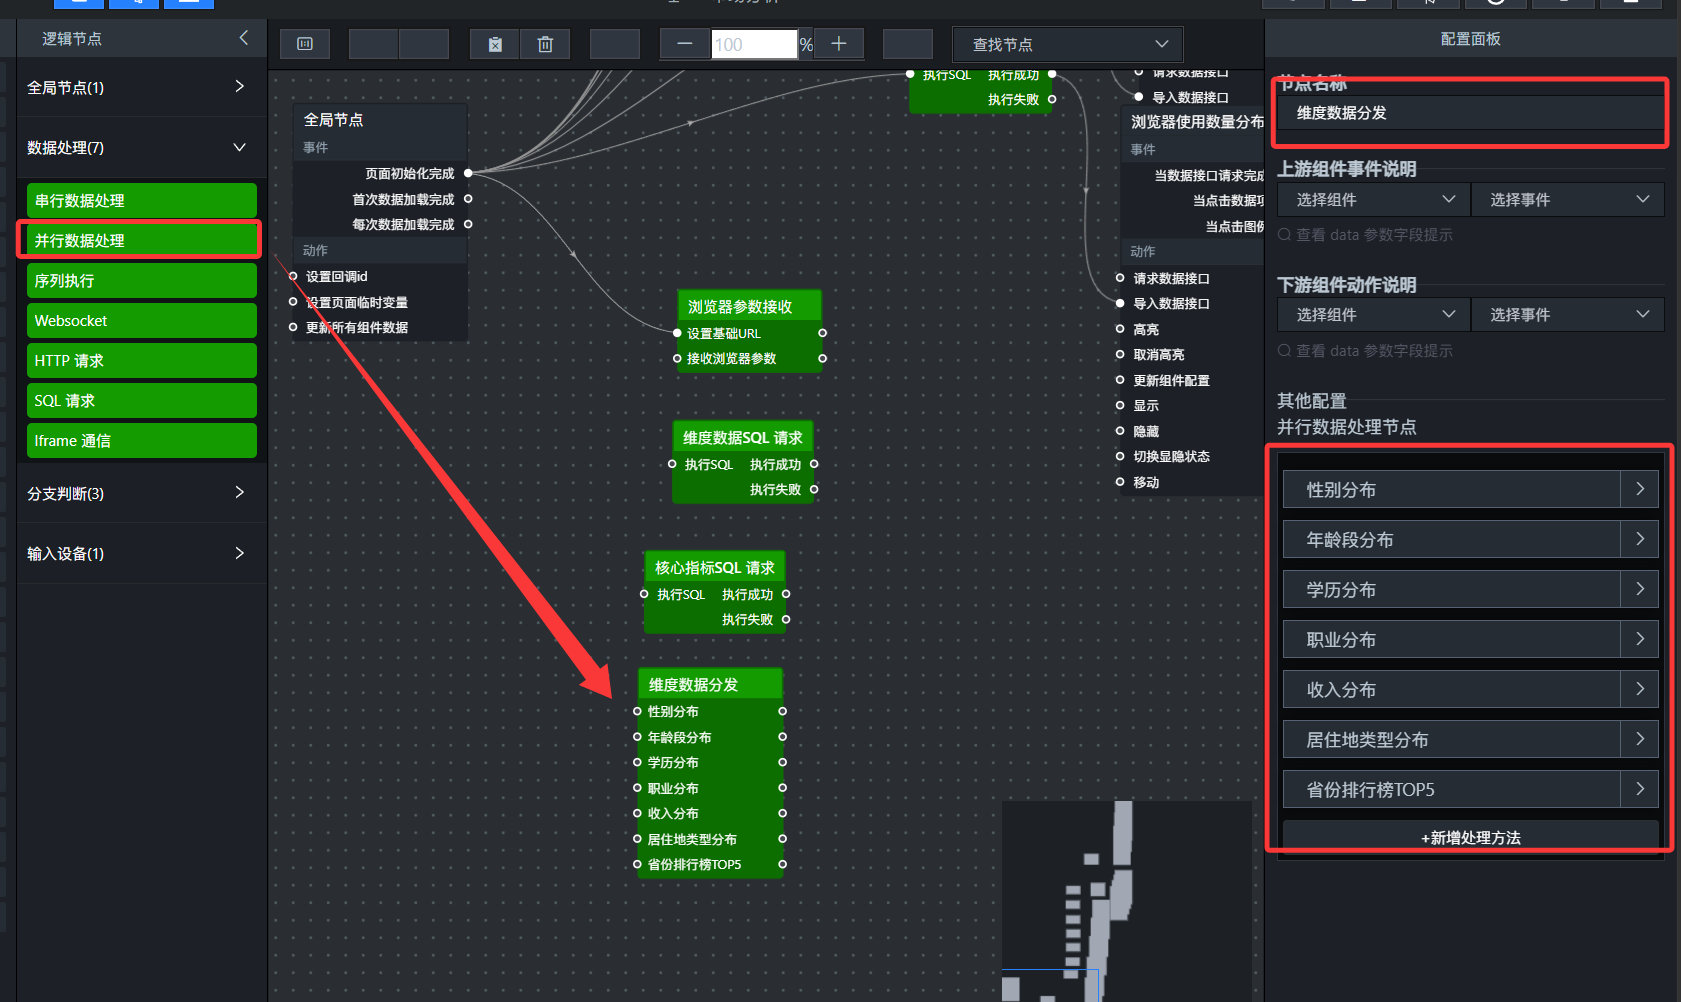Click 核心指标SQL 执行失败 output port
Image resolution: width=1681 pixels, height=1002 pixels.
tap(786, 619)
